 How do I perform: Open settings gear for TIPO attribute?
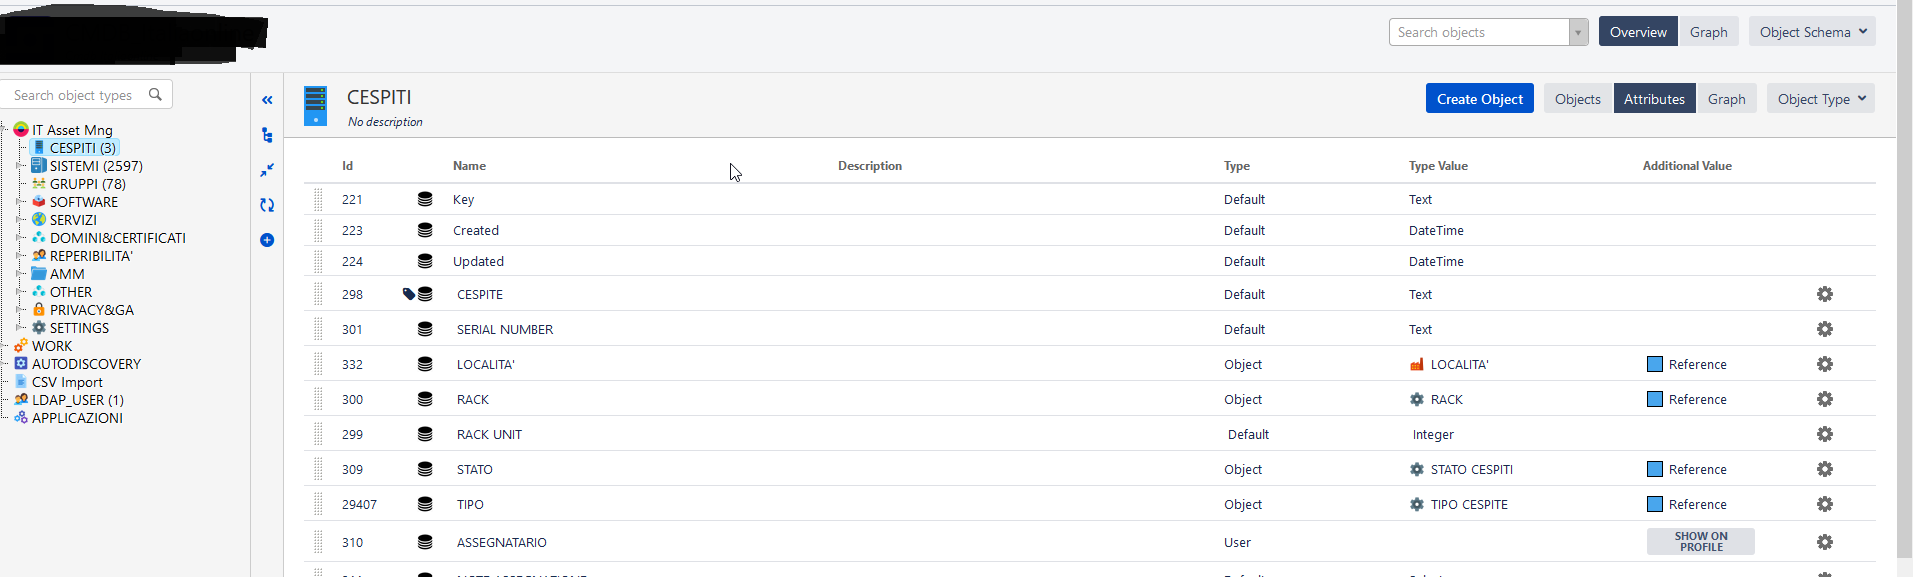[x=1825, y=504]
